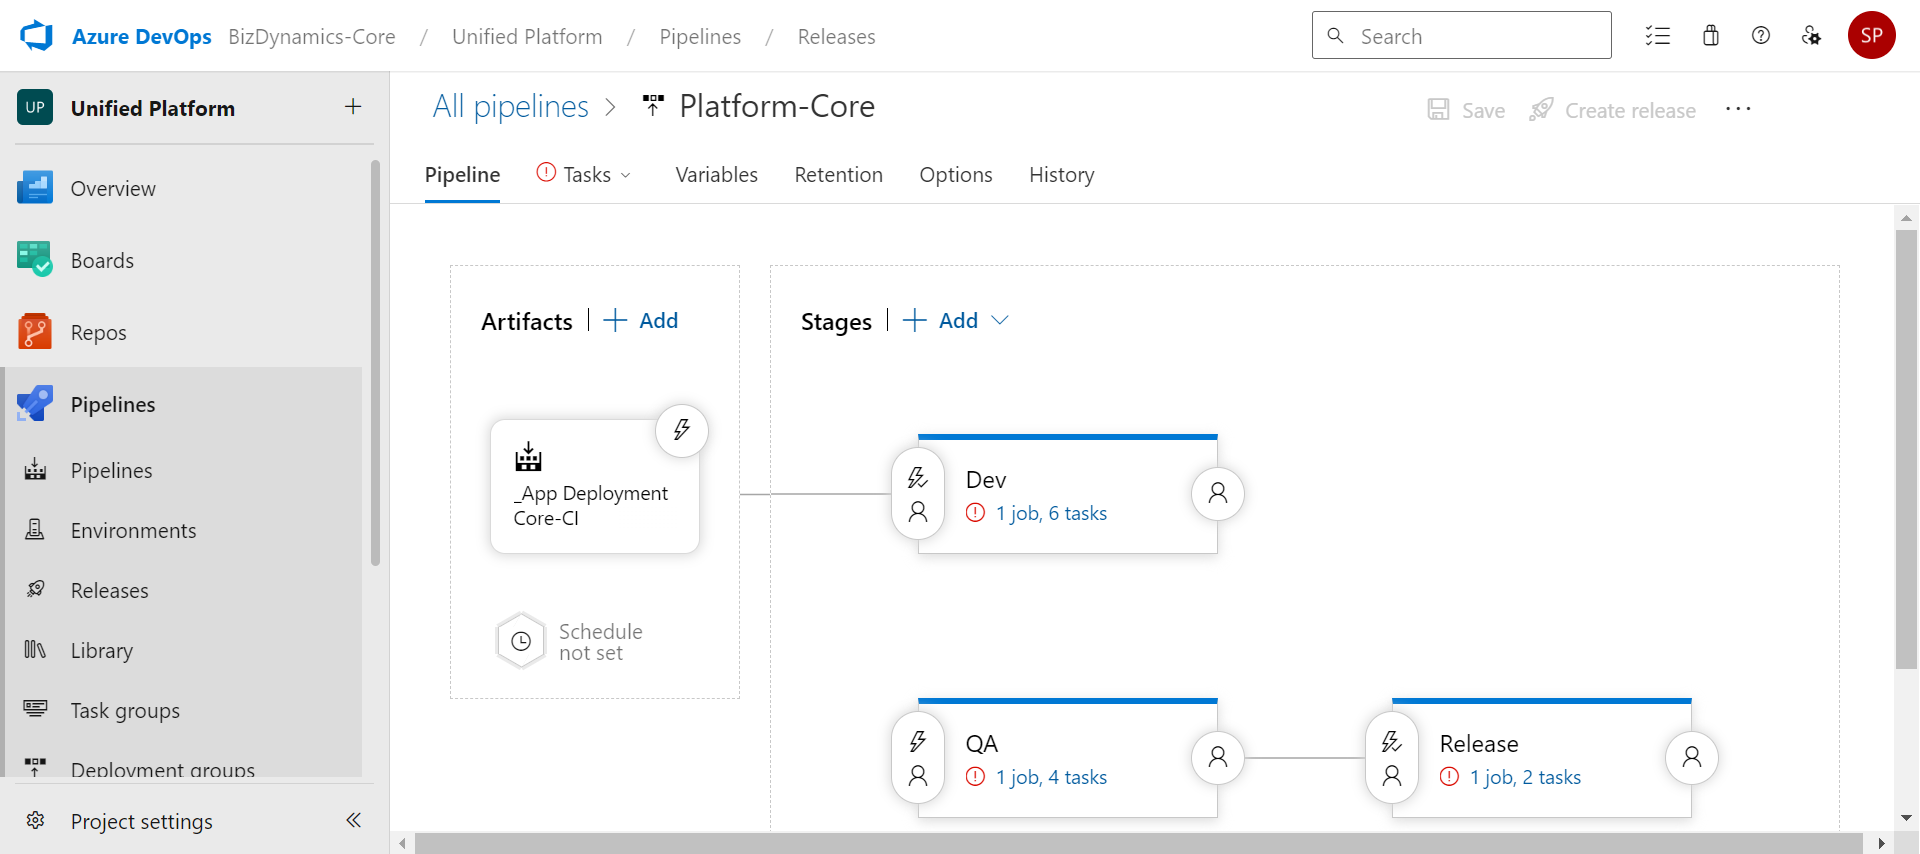Click the Azure DevOps logo icon
The image size is (1920, 854).
click(x=36, y=36)
